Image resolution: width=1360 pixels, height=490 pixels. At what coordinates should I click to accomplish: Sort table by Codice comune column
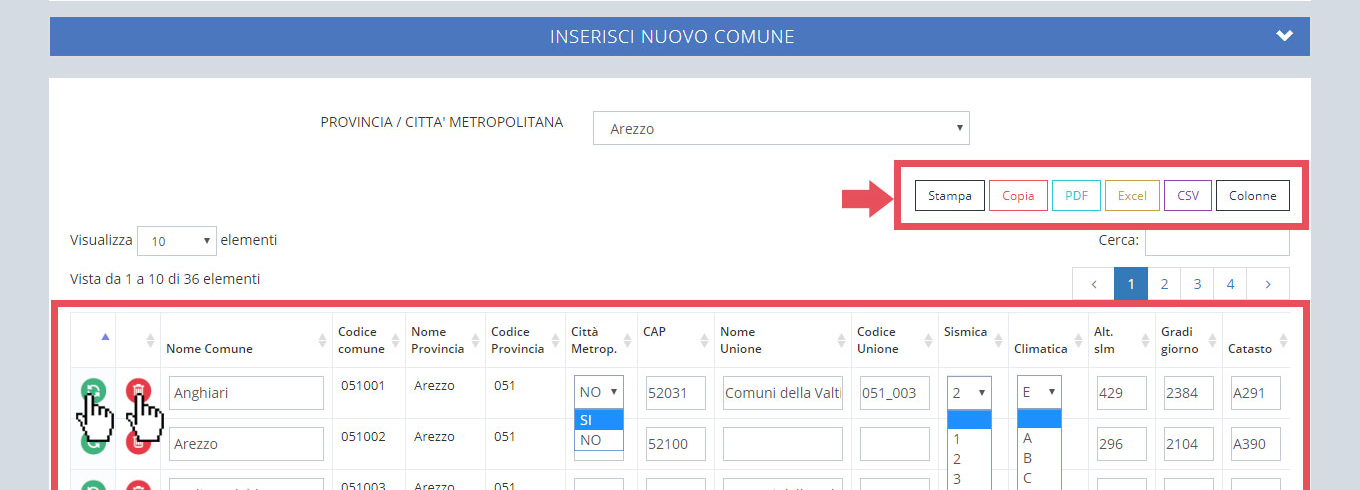(x=369, y=340)
